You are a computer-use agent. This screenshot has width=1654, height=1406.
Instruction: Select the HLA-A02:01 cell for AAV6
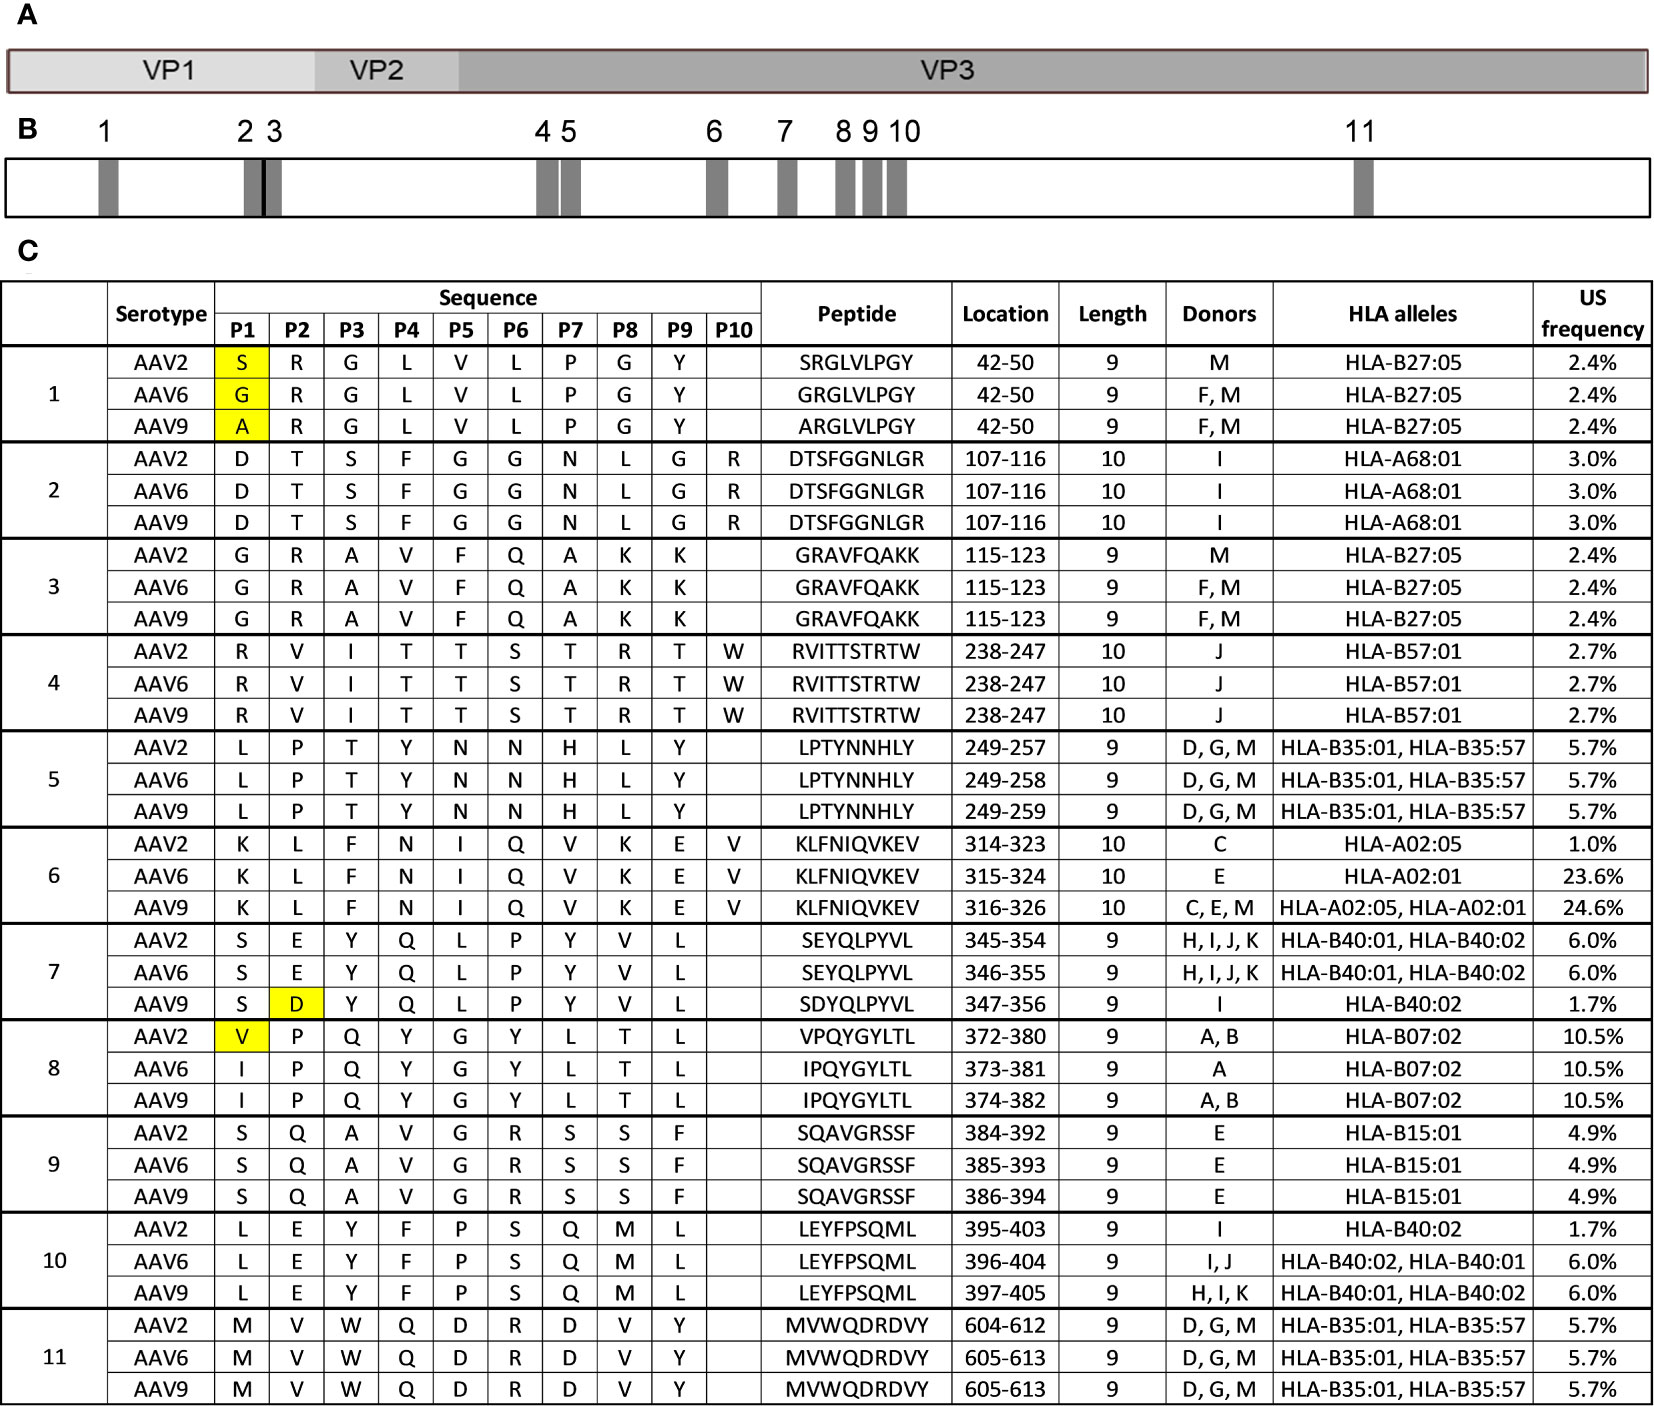pyautogui.click(x=1403, y=876)
